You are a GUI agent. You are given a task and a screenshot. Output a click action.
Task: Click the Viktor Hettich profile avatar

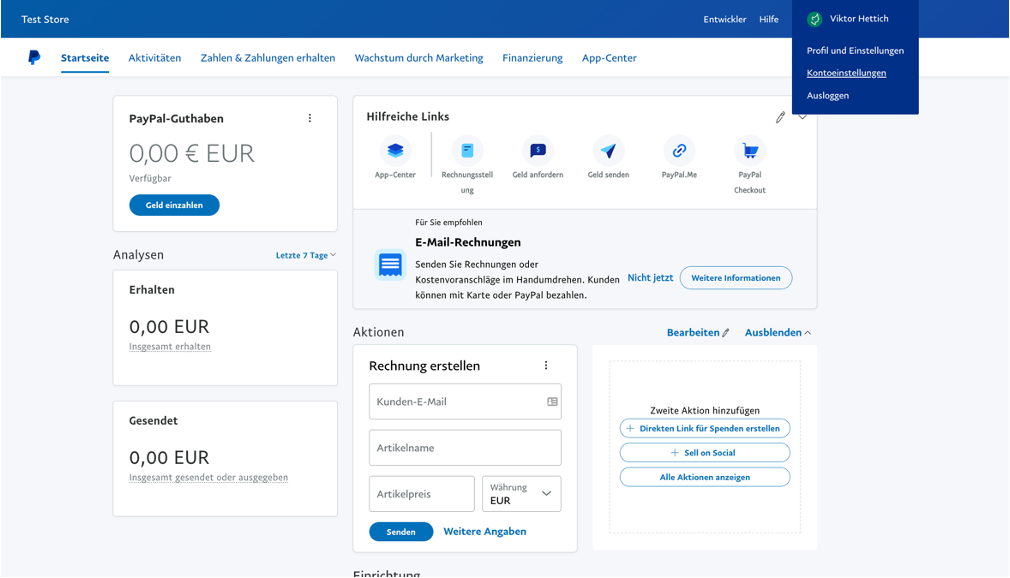814,19
